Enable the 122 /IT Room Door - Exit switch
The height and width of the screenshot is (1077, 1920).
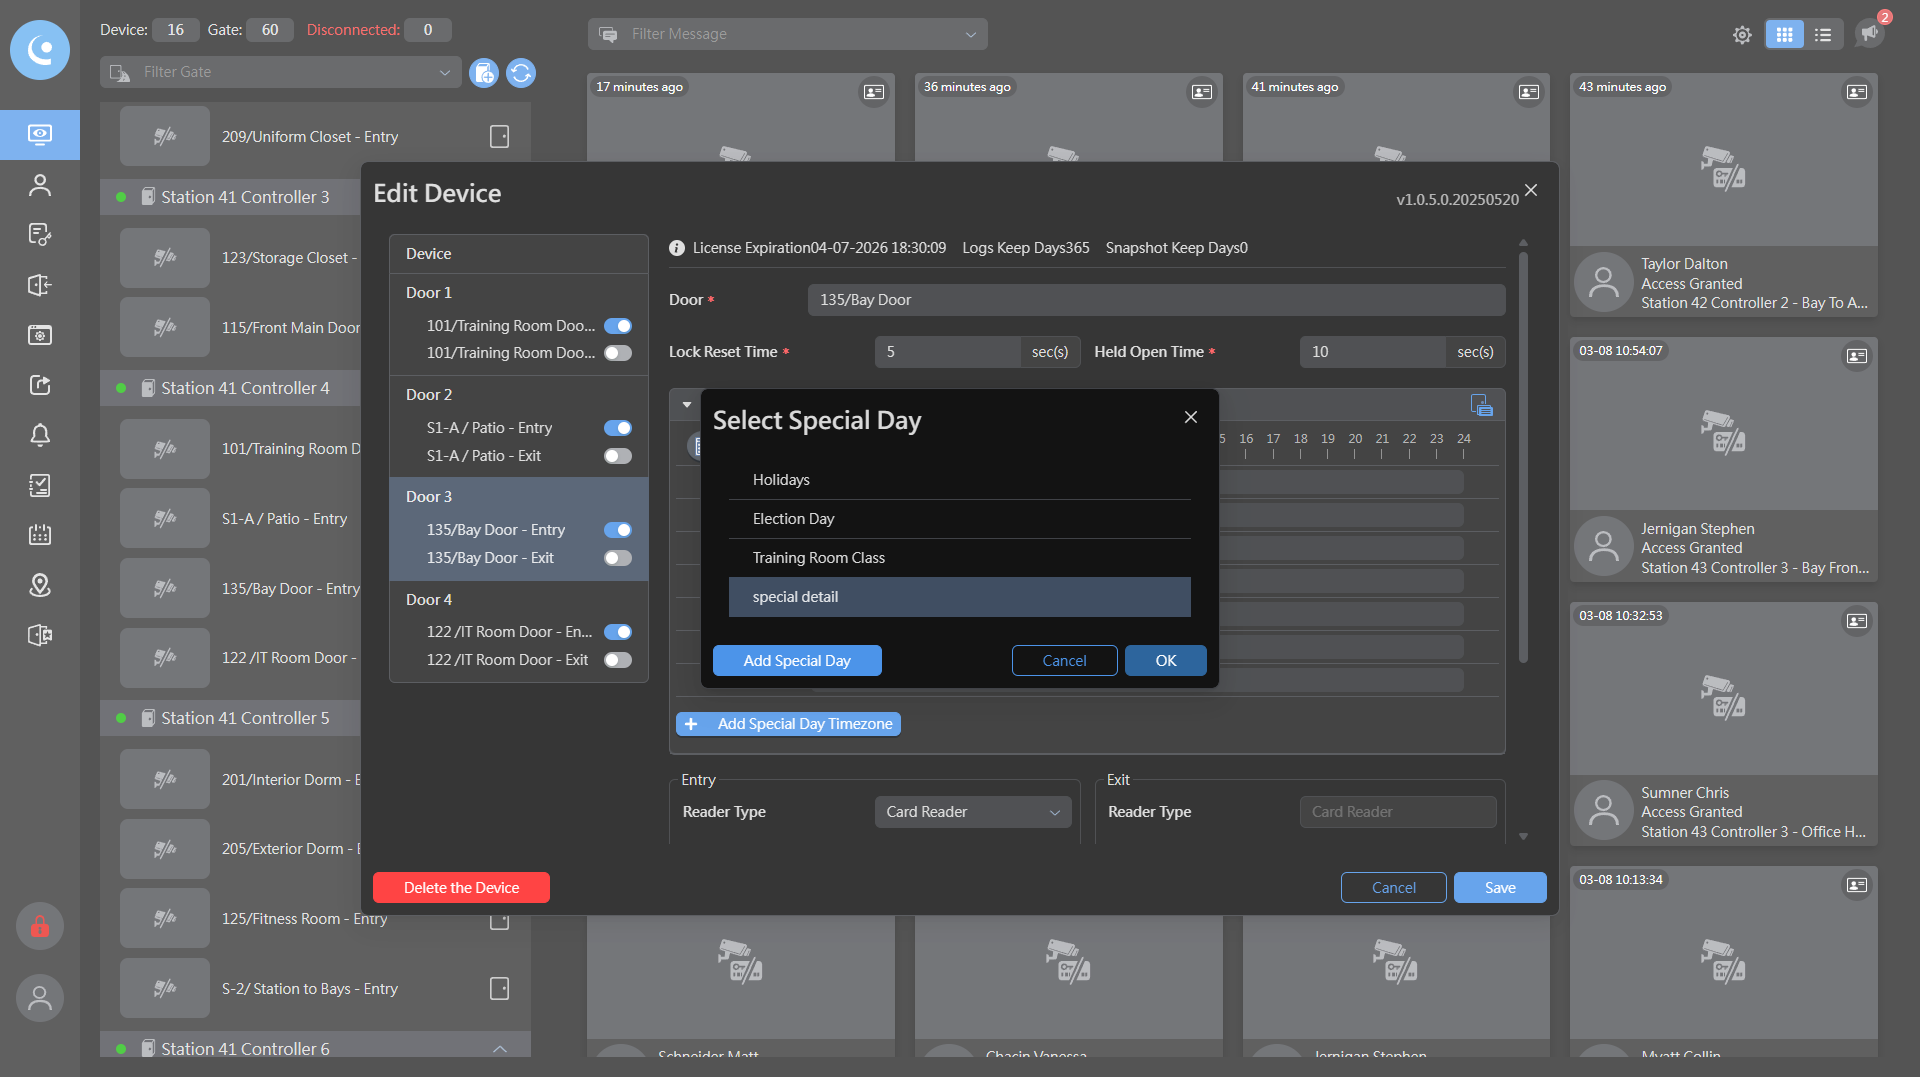[x=618, y=660]
